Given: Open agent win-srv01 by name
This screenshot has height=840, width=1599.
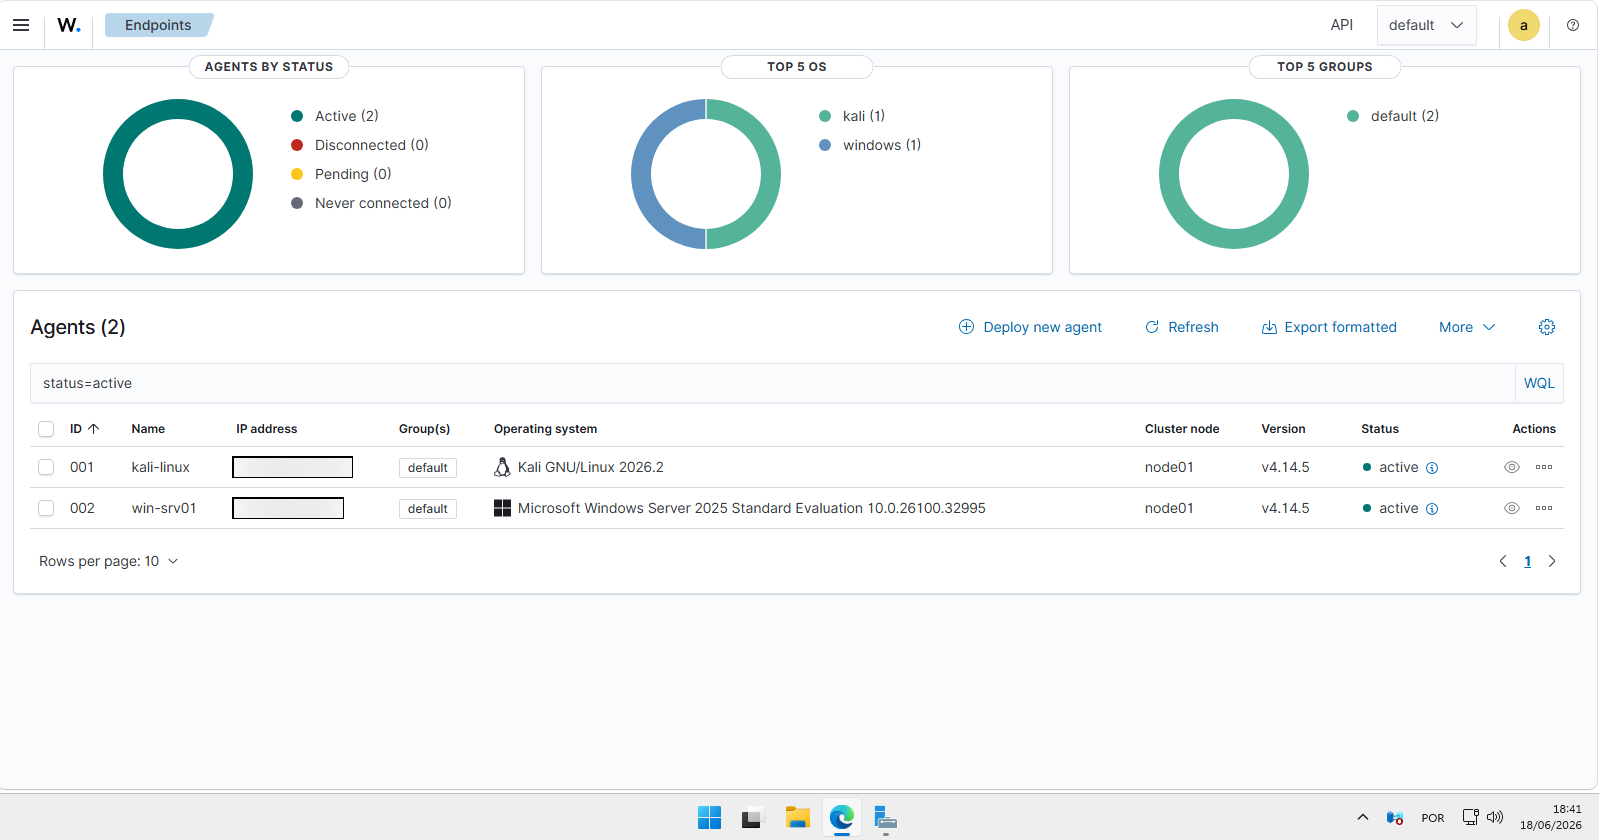Looking at the screenshot, I should coord(164,508).
